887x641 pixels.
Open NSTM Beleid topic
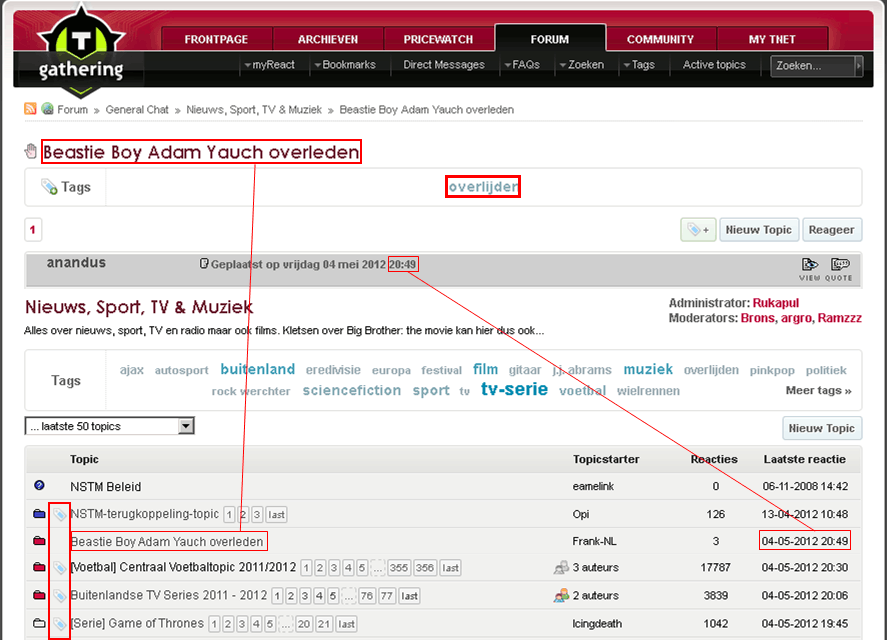tap(106, 487)
